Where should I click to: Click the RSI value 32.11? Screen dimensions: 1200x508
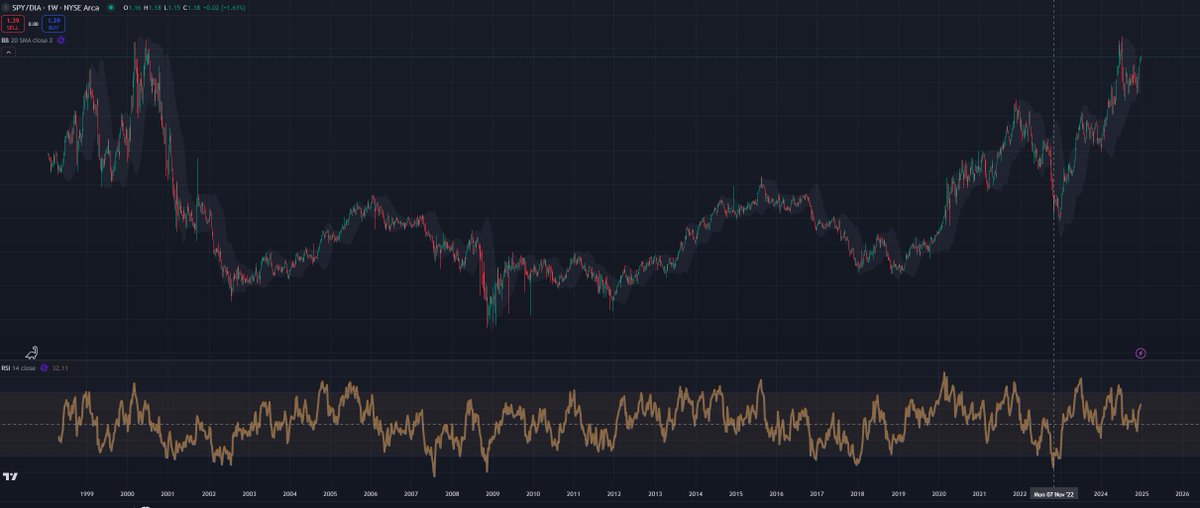[60, 368]
